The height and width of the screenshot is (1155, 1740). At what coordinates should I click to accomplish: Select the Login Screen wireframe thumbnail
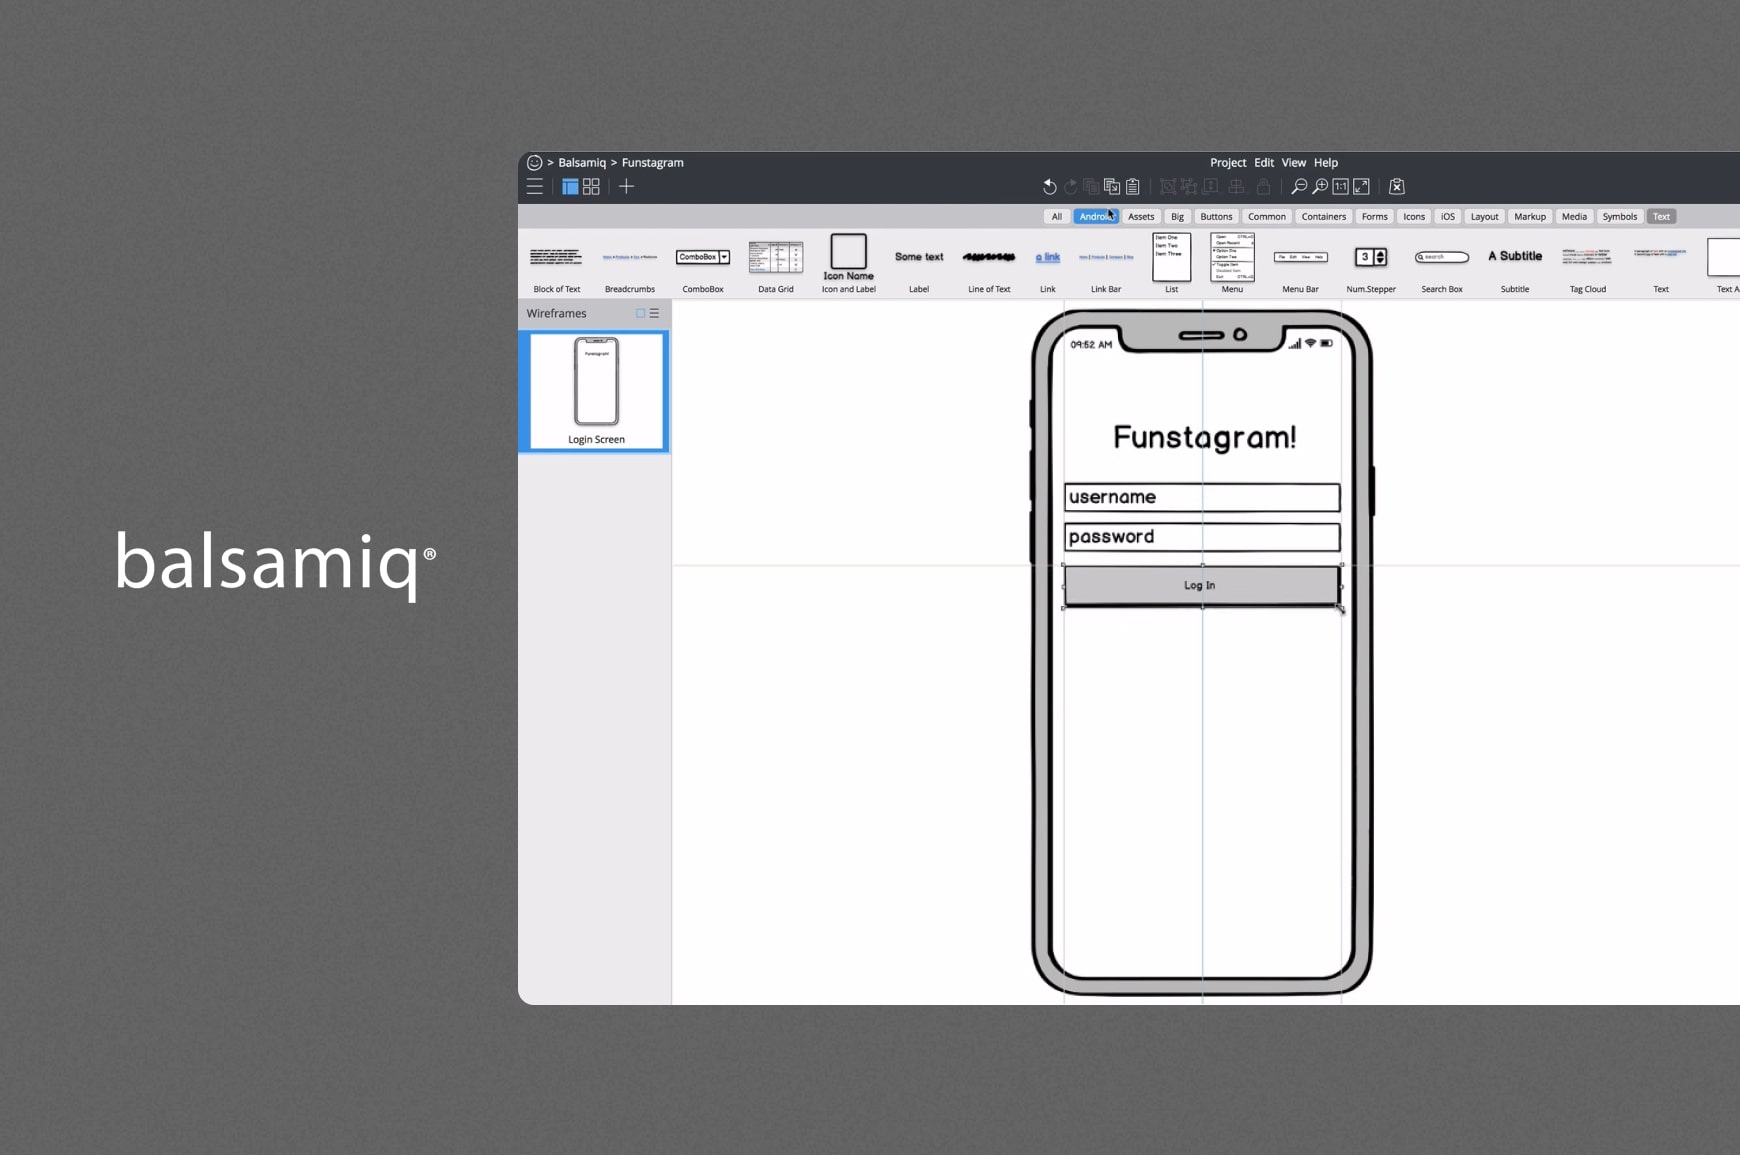[596, 392]
